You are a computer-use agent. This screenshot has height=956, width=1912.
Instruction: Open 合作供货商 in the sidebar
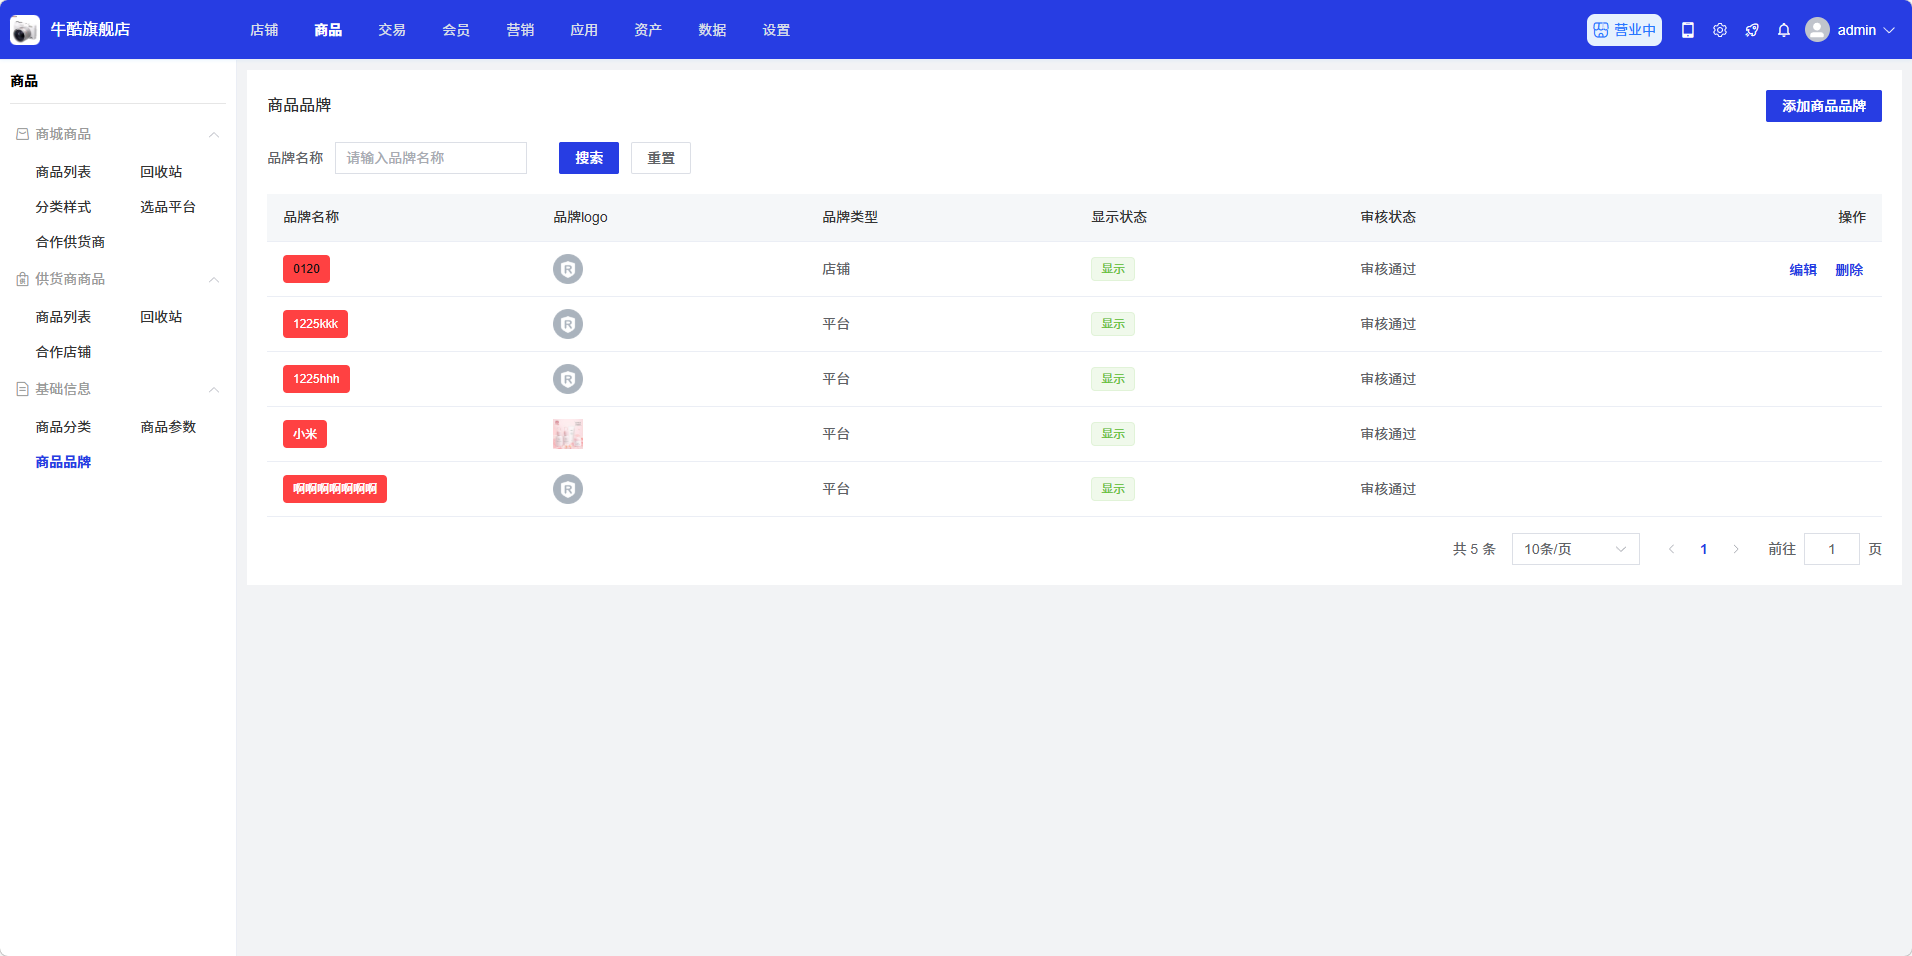70,242
